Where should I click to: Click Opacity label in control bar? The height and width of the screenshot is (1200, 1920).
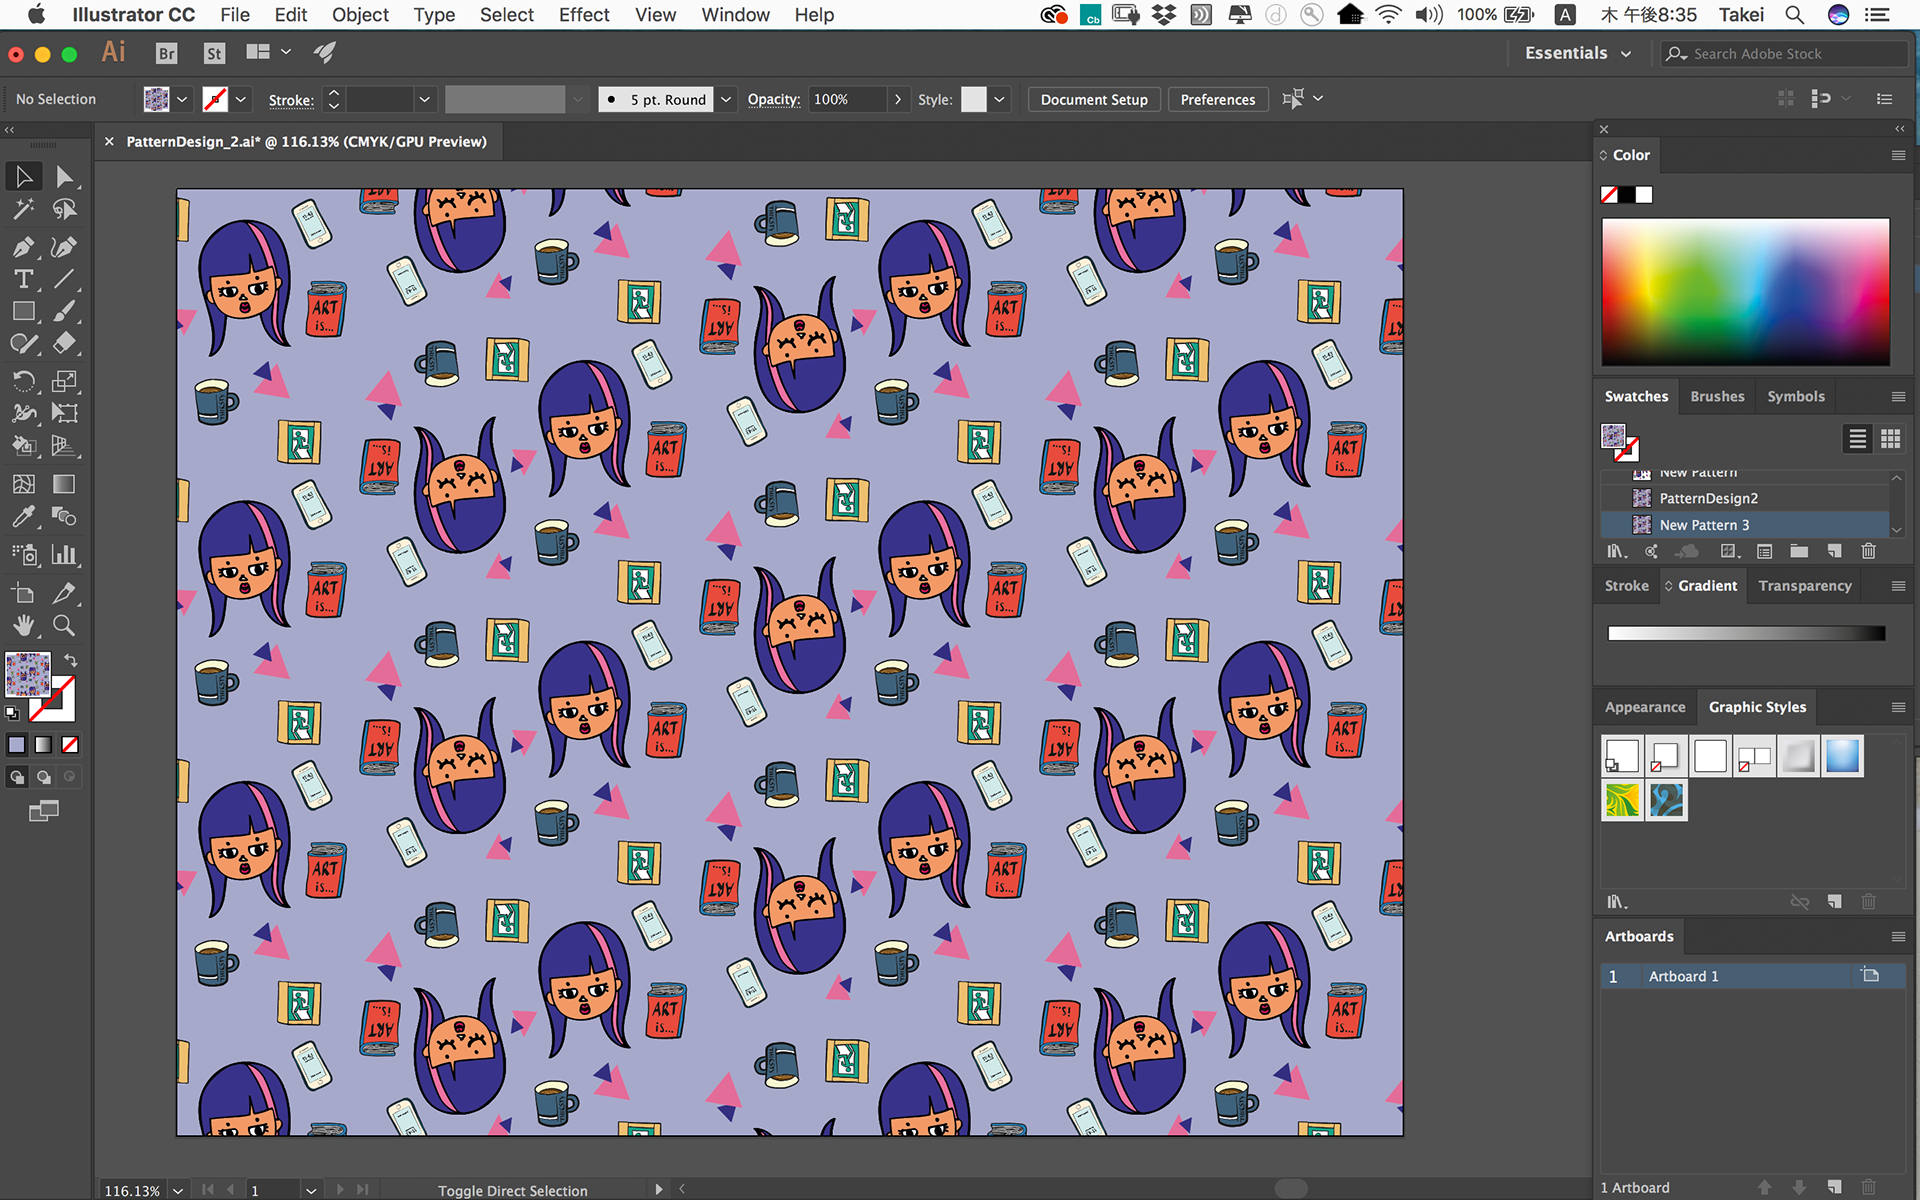pos(774,99)
